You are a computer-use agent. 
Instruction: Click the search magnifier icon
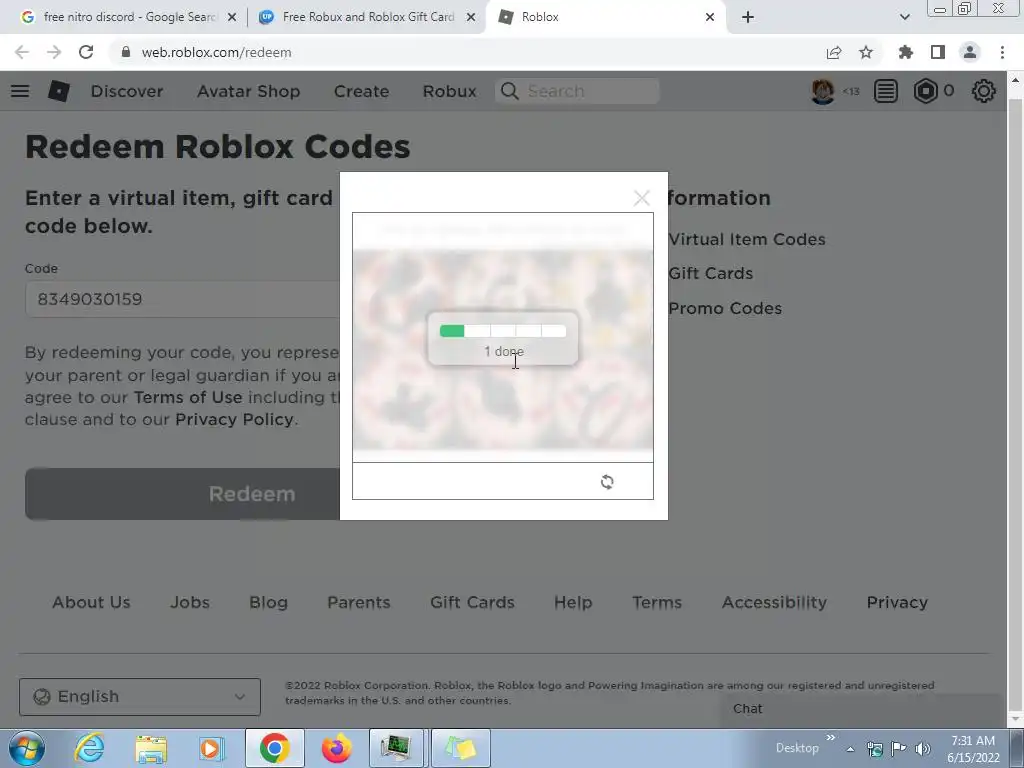510,91
